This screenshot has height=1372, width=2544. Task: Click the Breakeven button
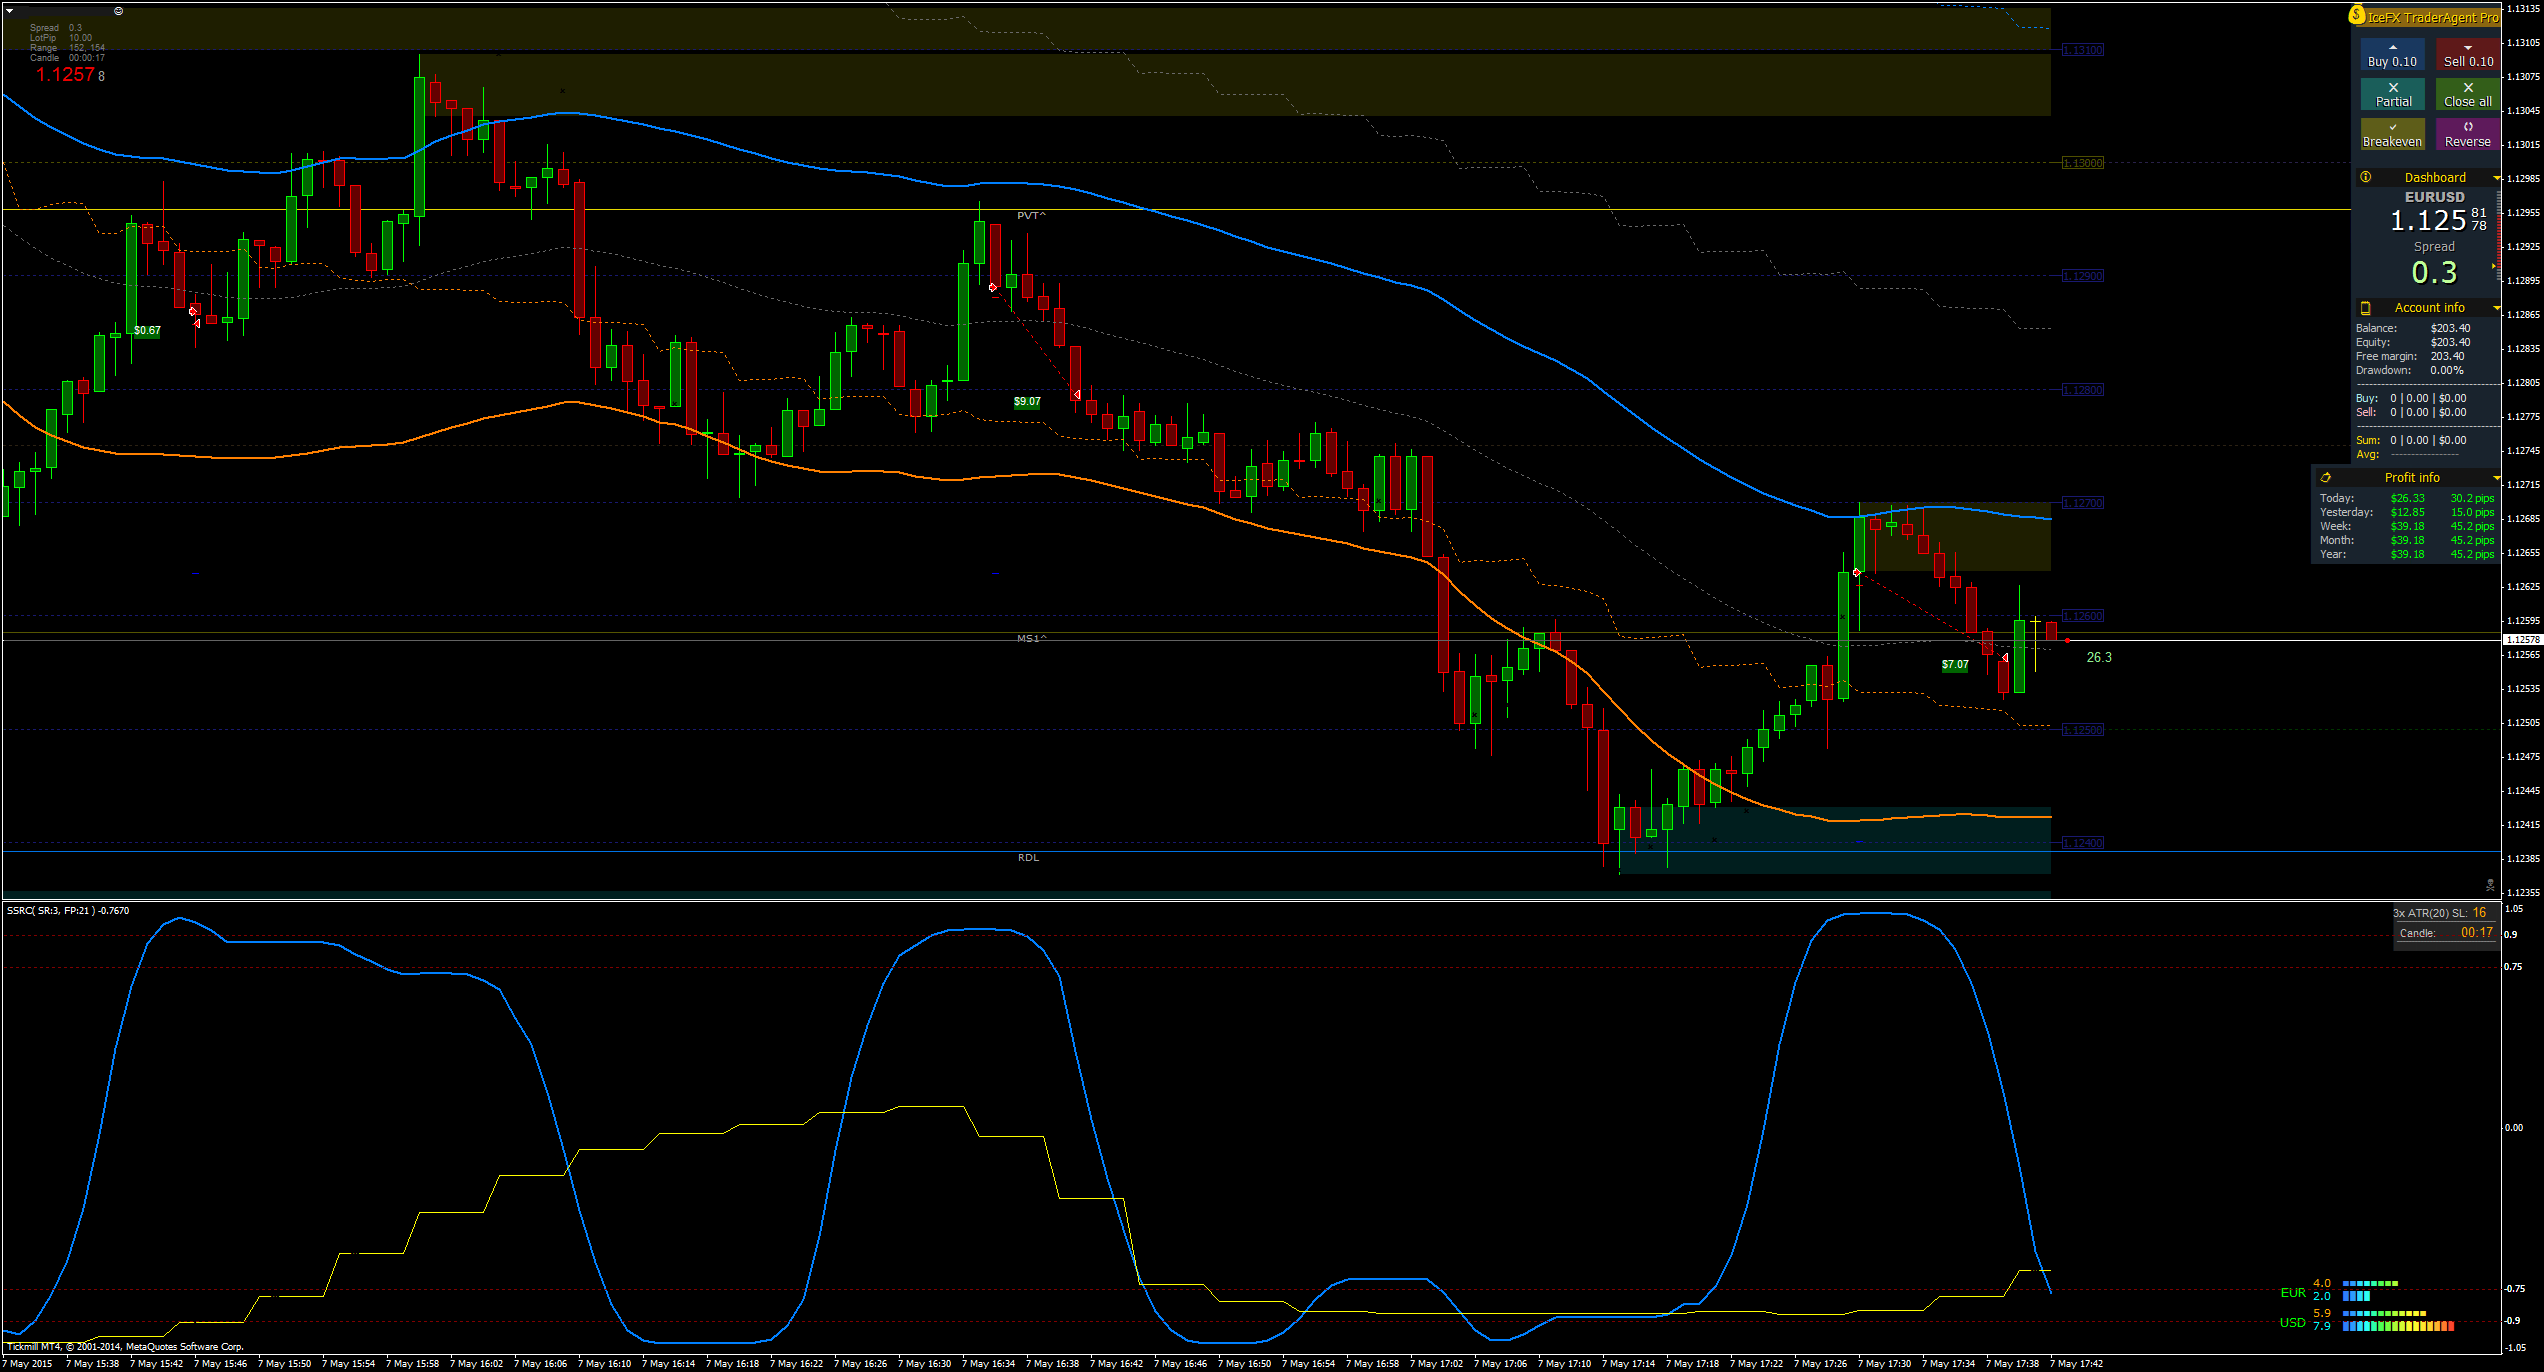click(2392, 134)
